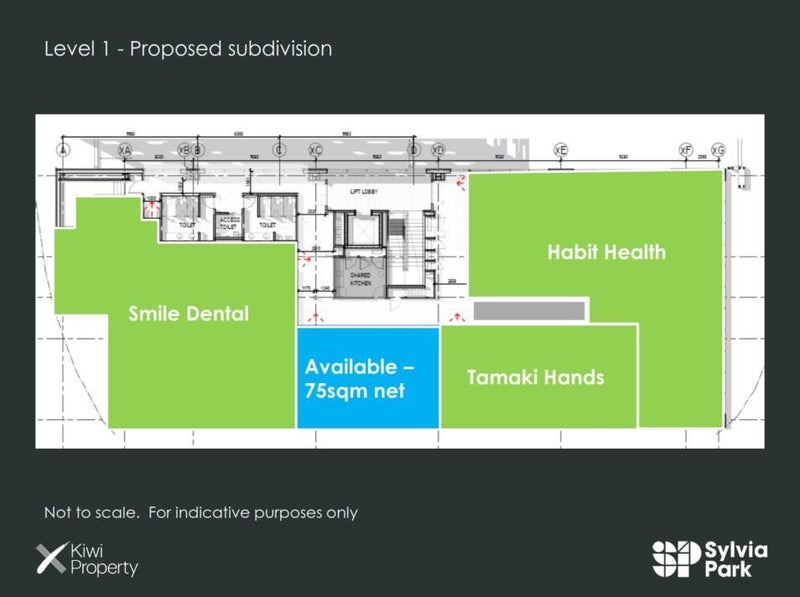The width and height of the screenshot is (800, 597).
Task: Select the blue Available 75sqm net unit
Action: 367,377
